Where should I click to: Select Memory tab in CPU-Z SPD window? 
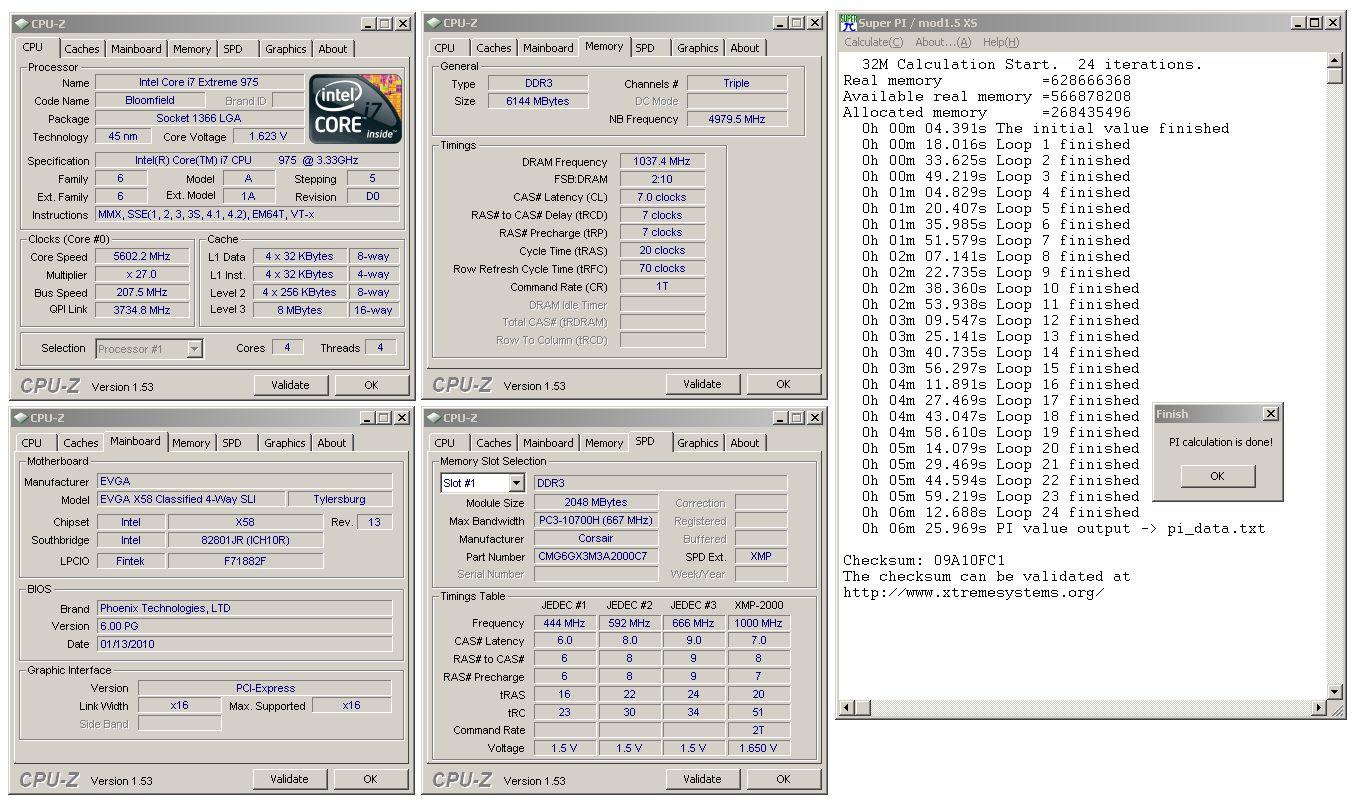click(604, 443)
